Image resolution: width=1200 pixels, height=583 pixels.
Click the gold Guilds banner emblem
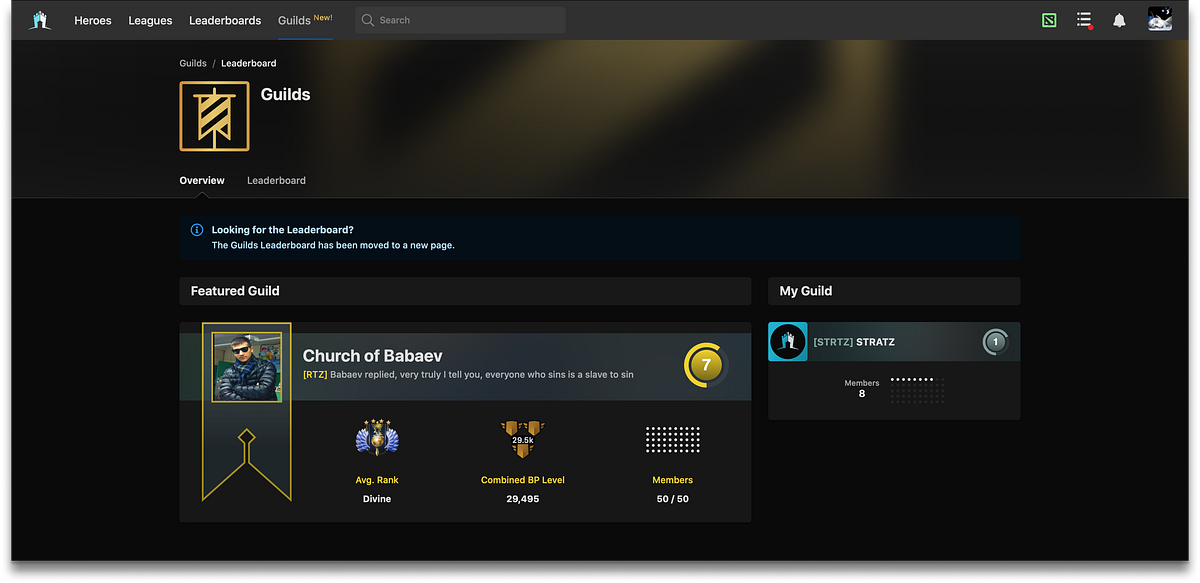click(214, 116)
